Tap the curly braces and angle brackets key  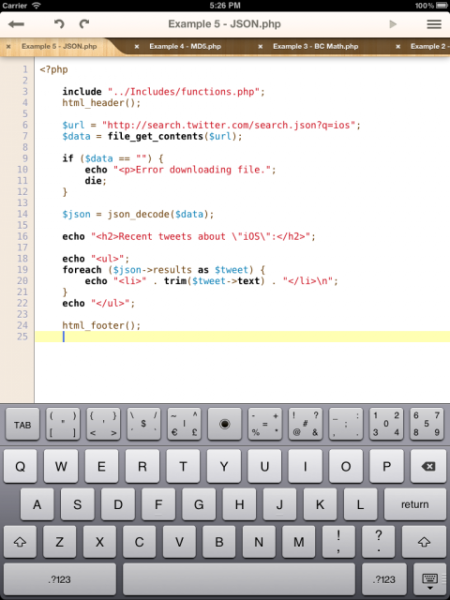tap(103, 425)
